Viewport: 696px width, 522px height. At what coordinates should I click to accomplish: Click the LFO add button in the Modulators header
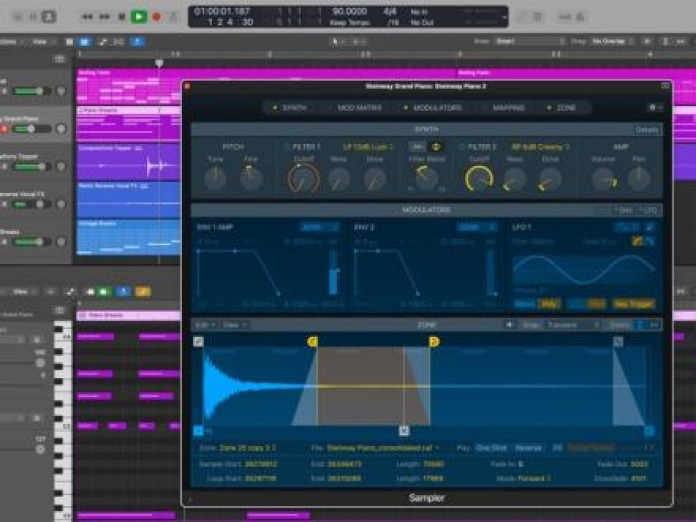649,210
